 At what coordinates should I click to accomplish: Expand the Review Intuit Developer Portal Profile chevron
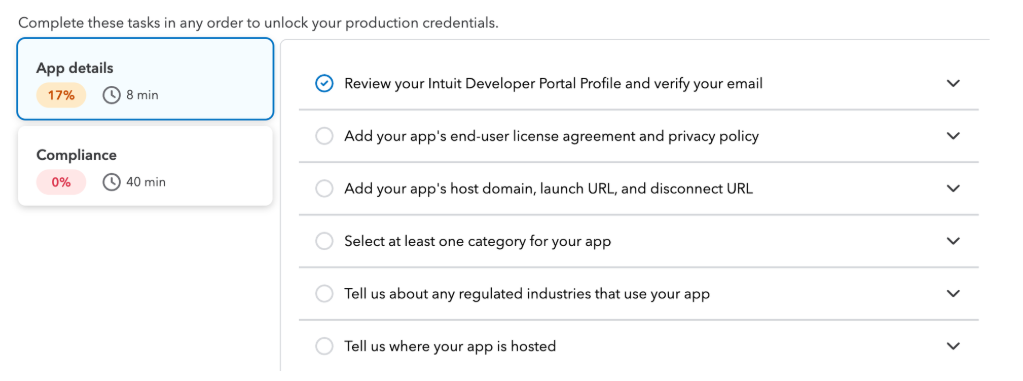click(953, 84)
